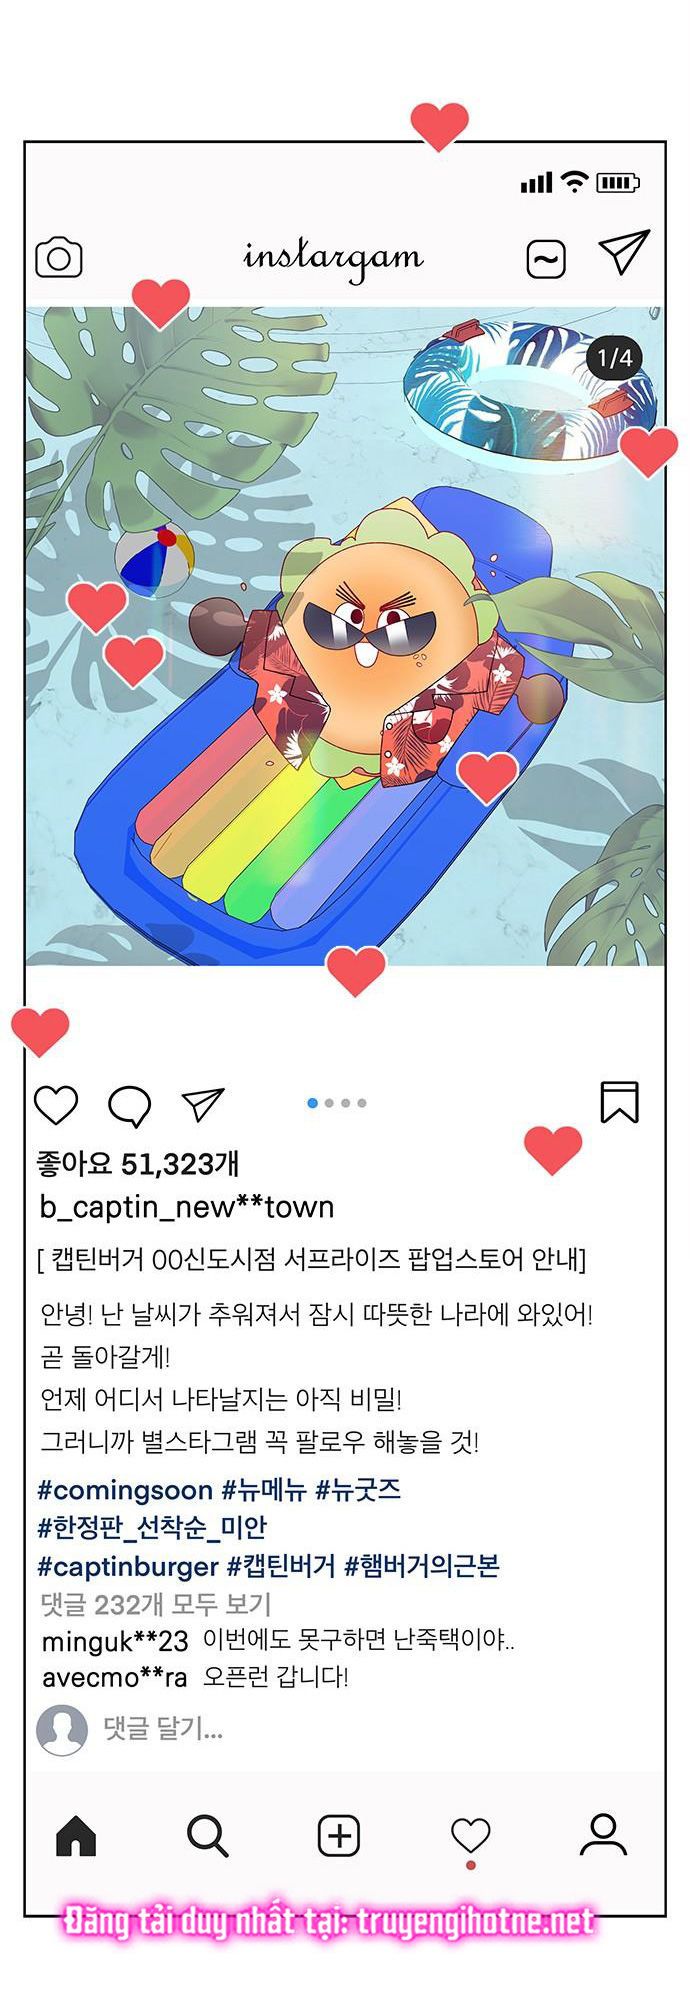Tap the second carousel page dot

[x=329, y=1103]
